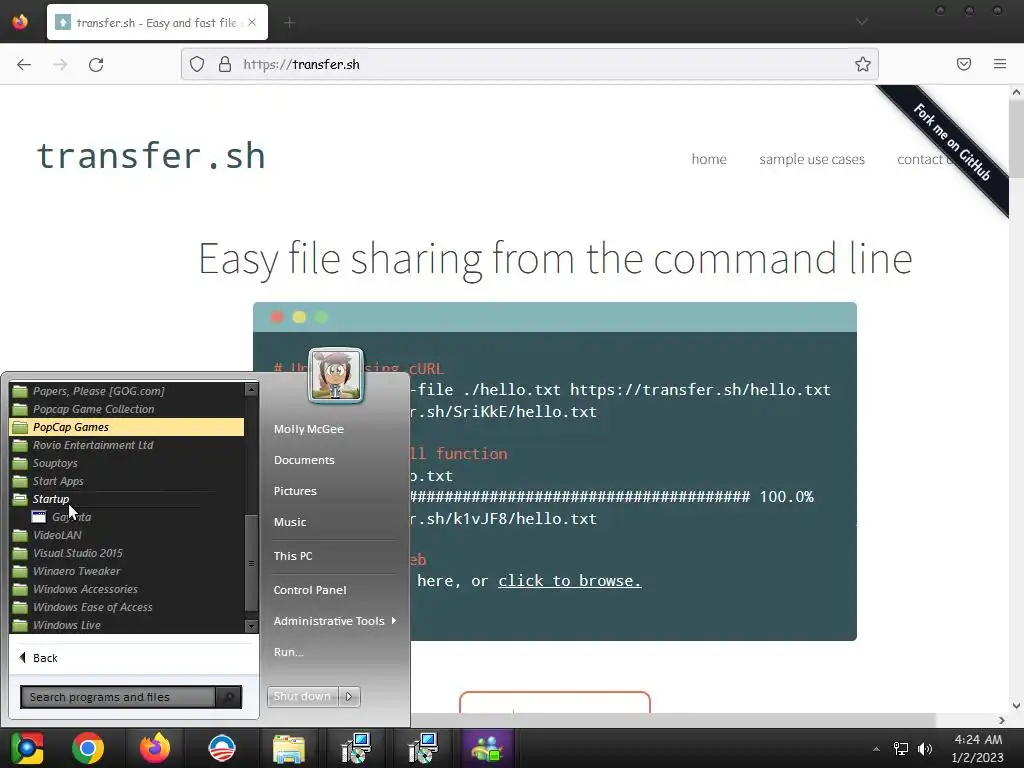Open the Fork me on GitHub ribbon
The image size is (1024, 768).
(951, 141)
